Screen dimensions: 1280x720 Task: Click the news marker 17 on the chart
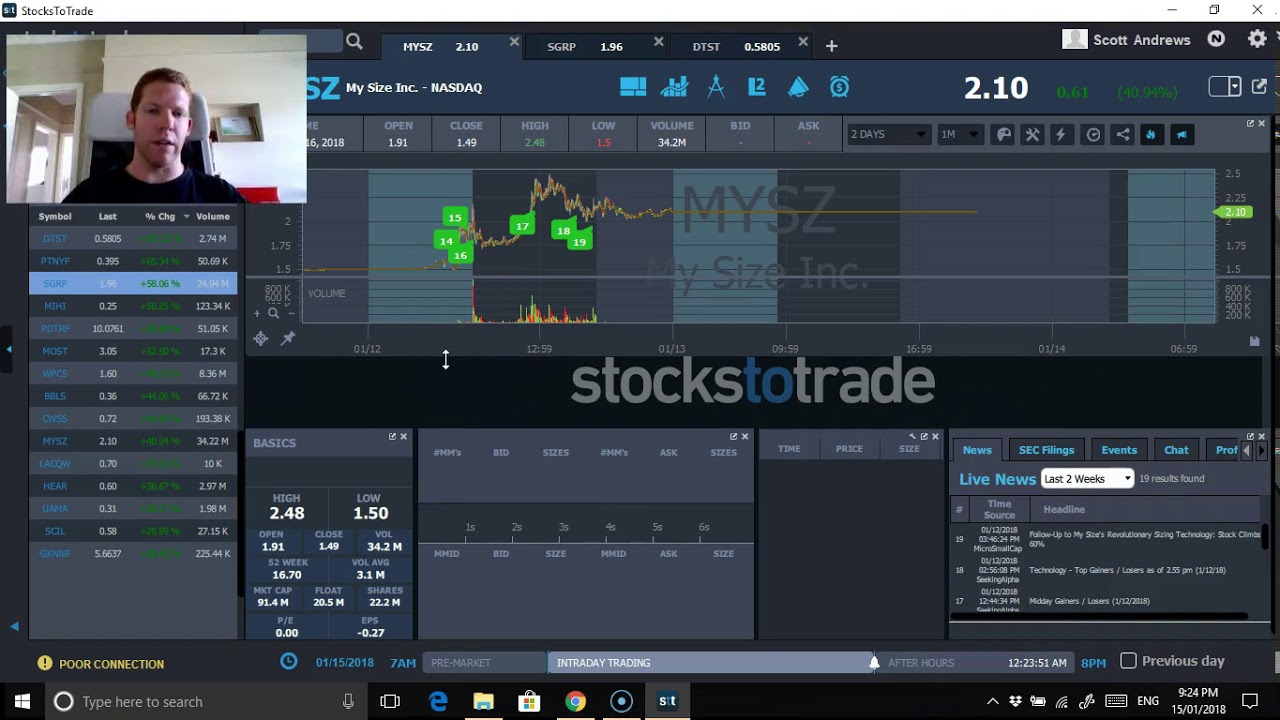pyautogui.click(x=522, y=226)
